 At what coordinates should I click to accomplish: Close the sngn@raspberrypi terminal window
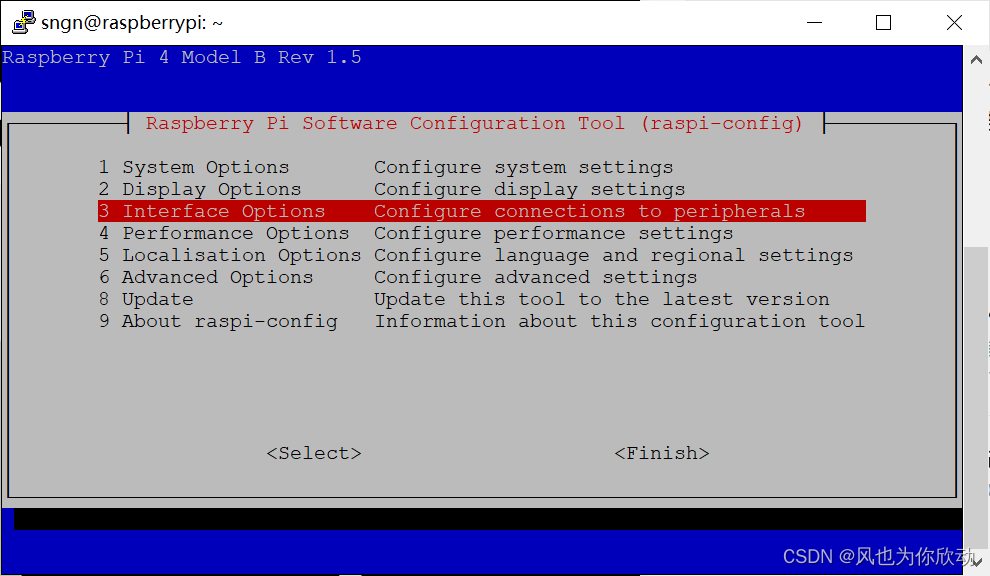(954, 23)
